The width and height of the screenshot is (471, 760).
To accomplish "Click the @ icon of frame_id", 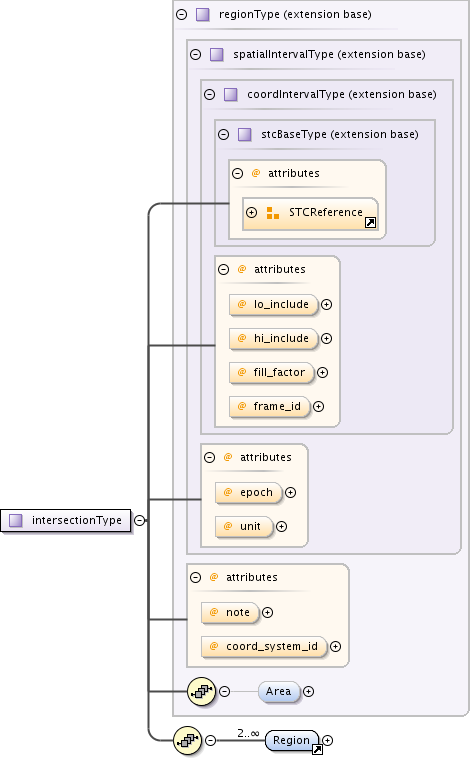I will click(242, 406).
